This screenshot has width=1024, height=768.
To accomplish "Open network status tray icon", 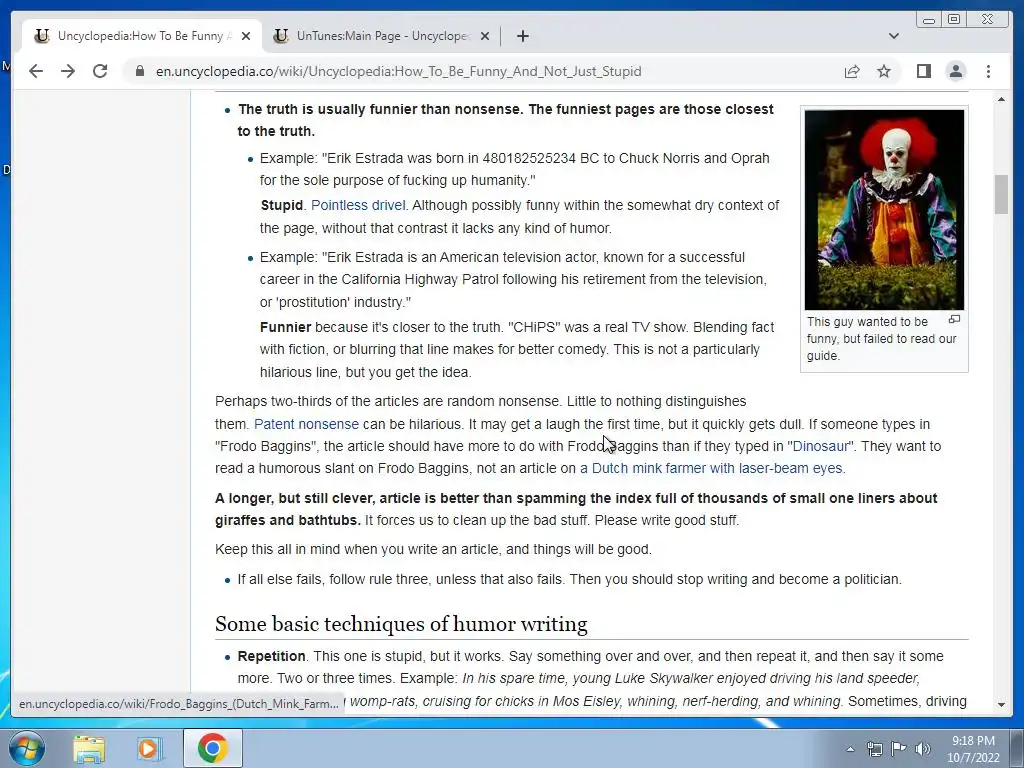I will click(x=874, y=749).
